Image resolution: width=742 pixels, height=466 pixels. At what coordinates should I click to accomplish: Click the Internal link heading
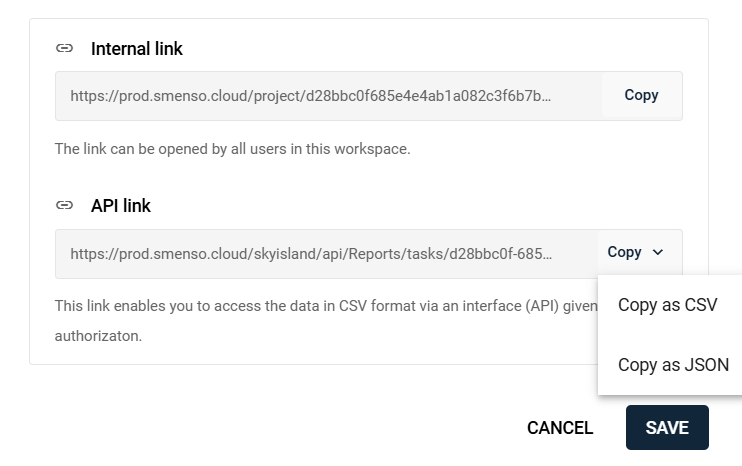pos(137,48)
